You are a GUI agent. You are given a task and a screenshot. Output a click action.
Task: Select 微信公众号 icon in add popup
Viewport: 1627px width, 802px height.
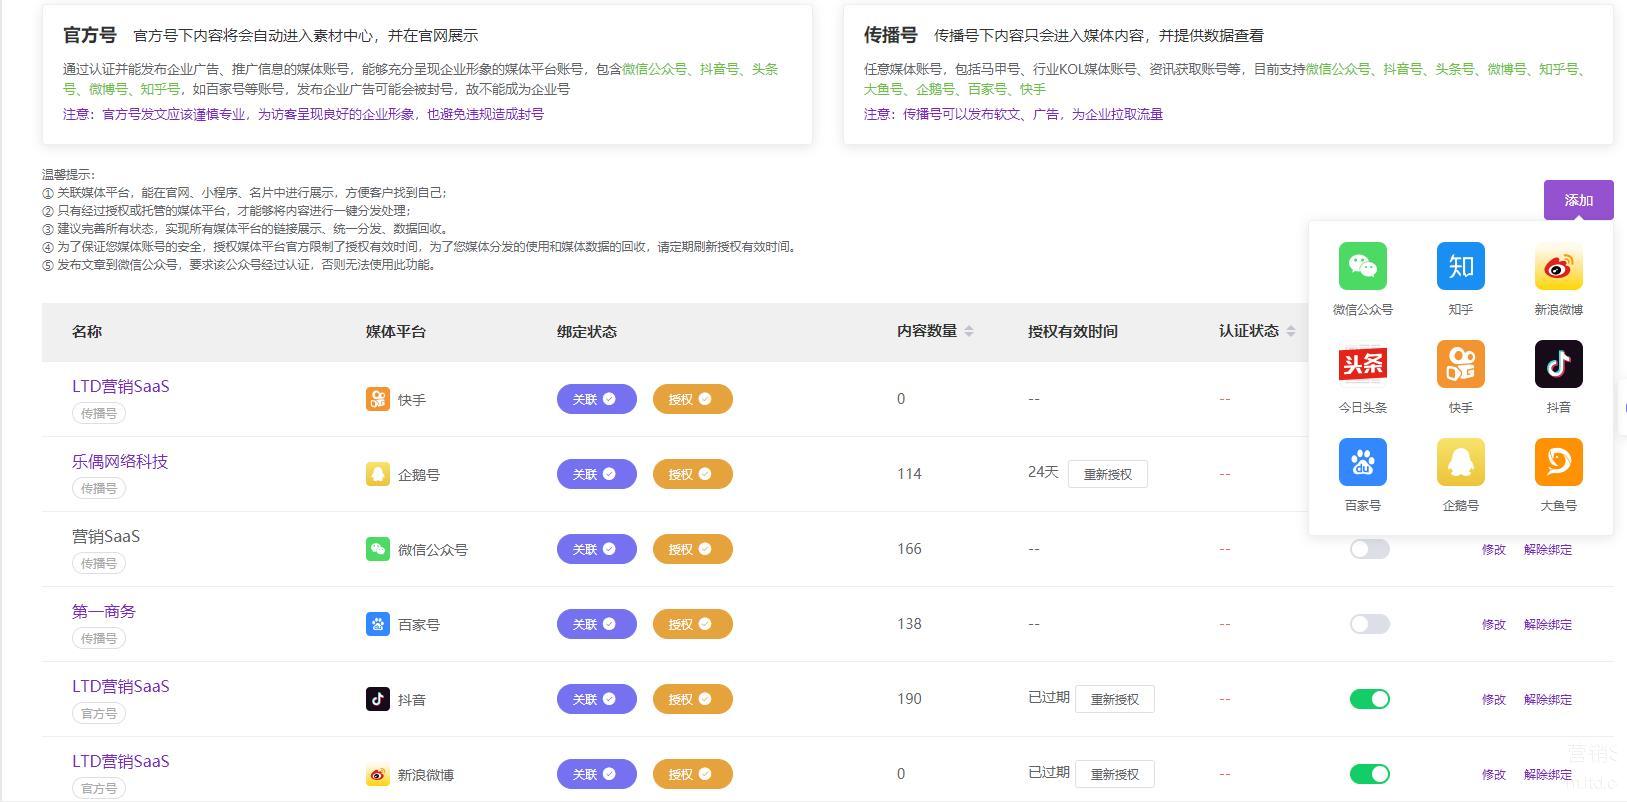tap(1362, 266)
